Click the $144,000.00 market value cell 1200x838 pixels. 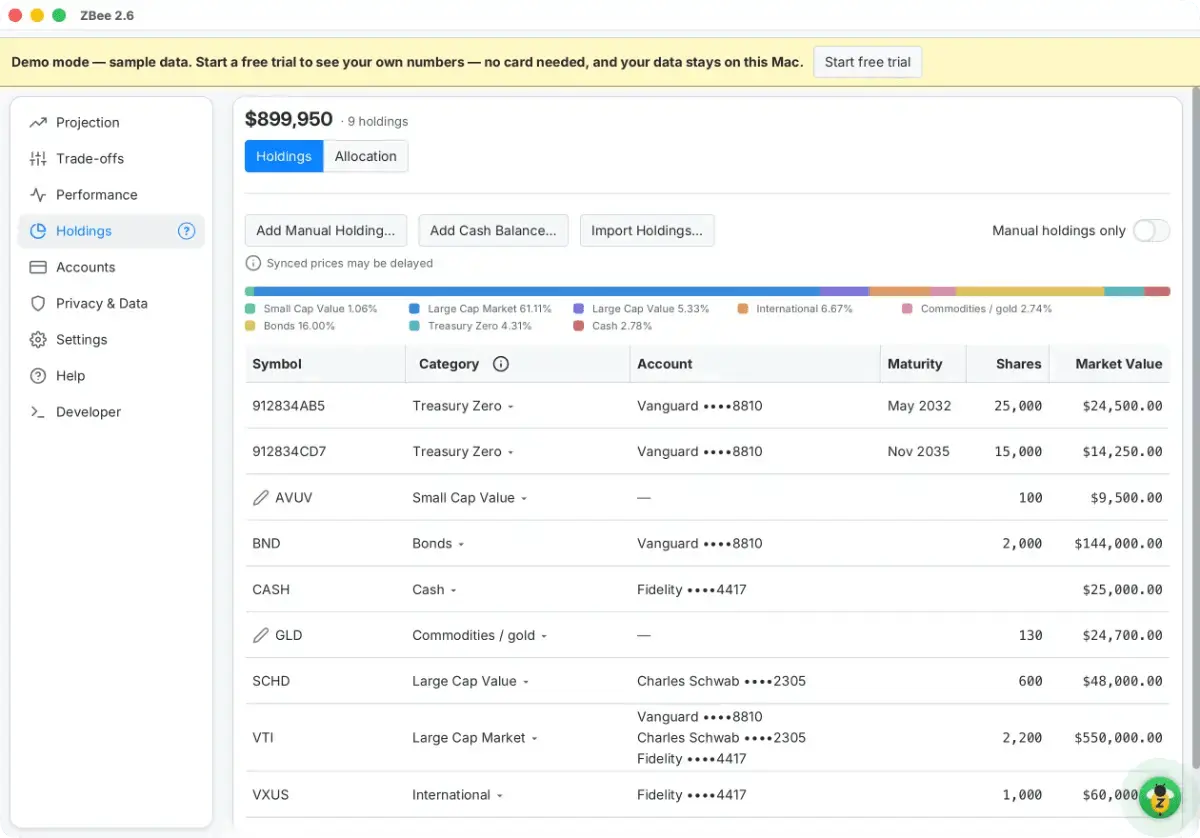1118,544
